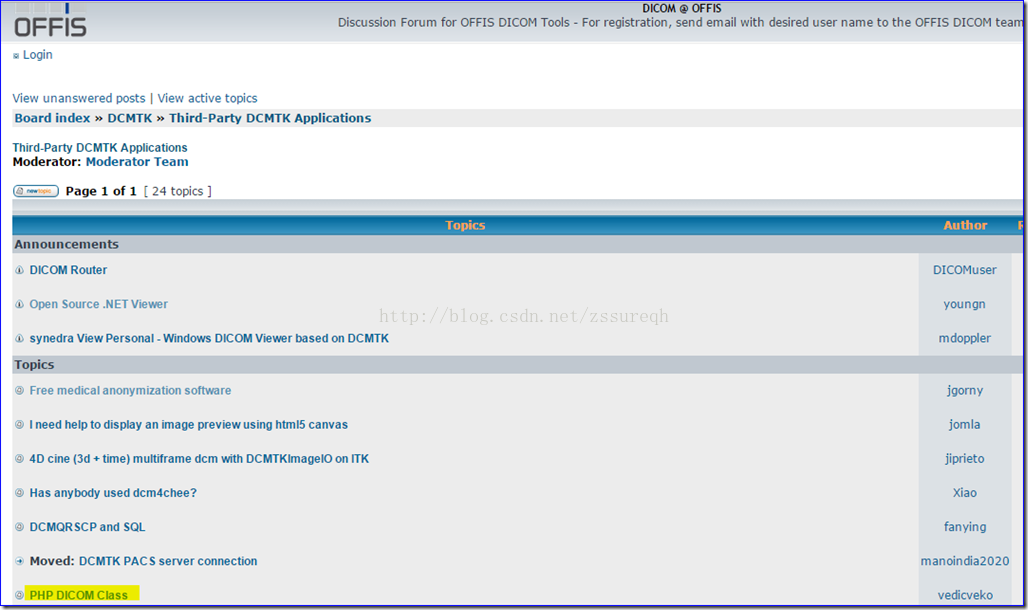Open the Moderator Team link
The image size is (1028, 610).
[x=137, y=162]
